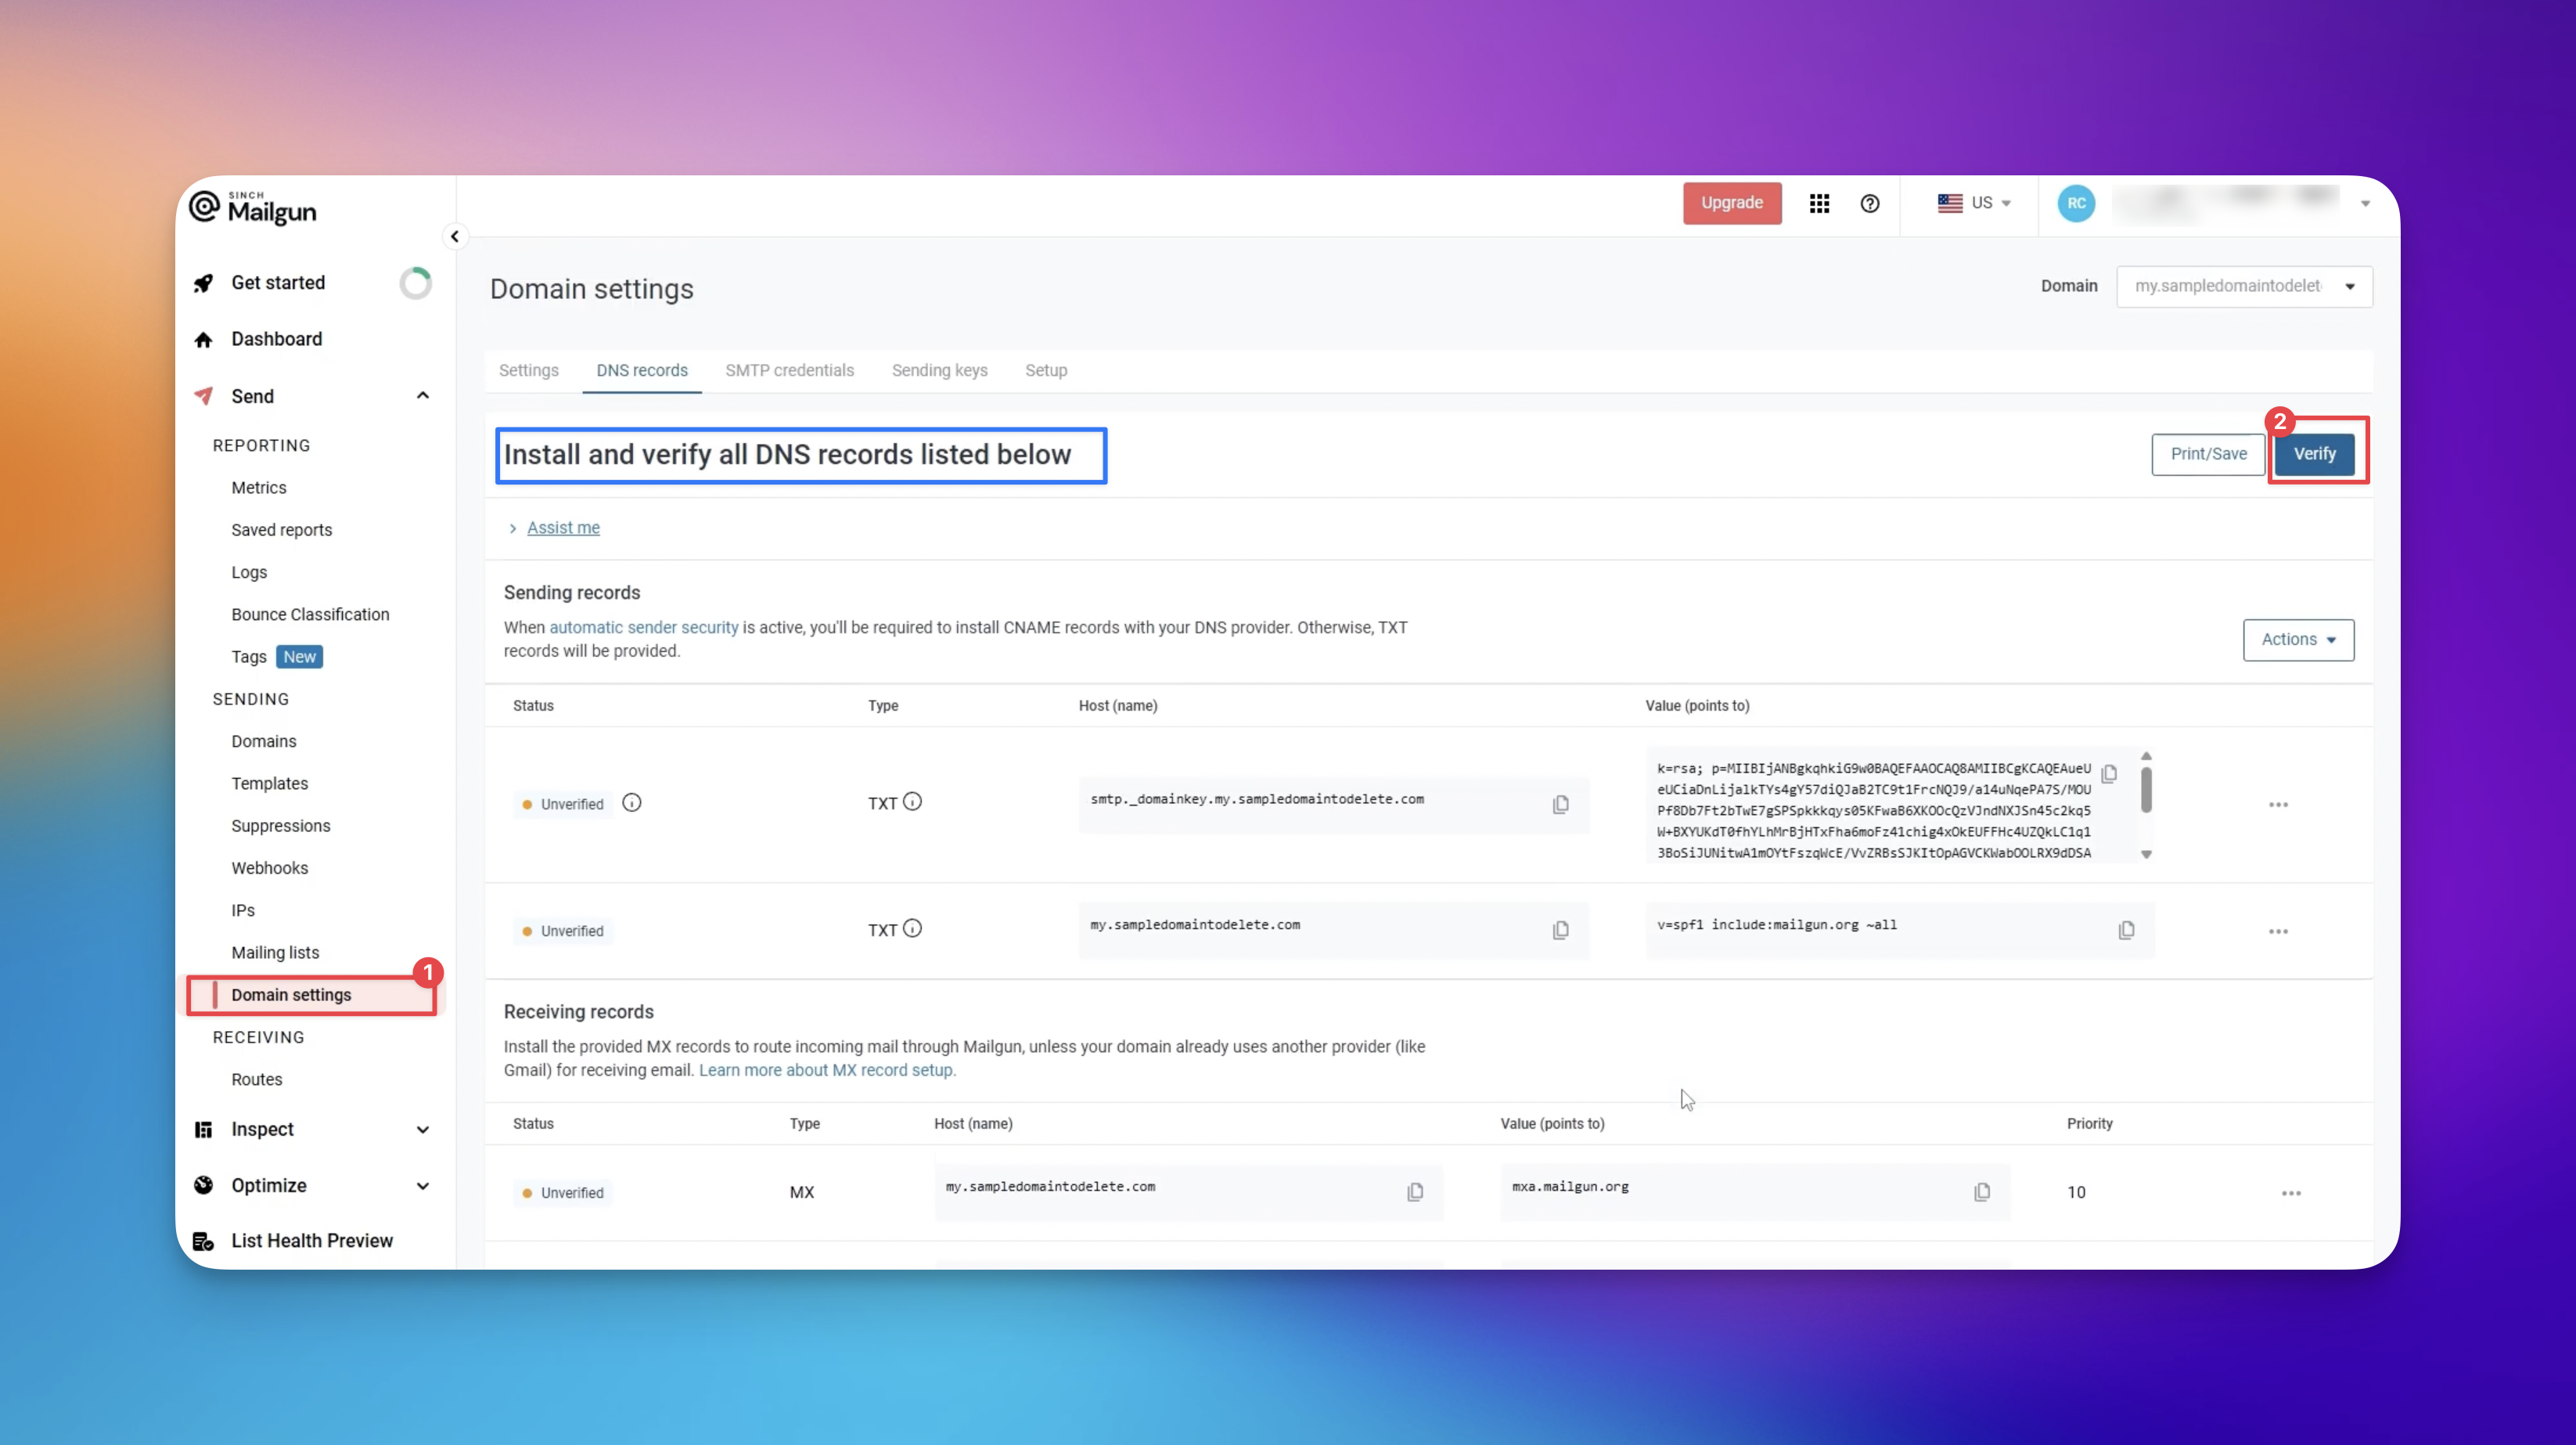The width and height of the screenshot is (2576, 1445).
Task: Open three-dot menu for MX record row
Action: [x=2291, y=1192]
